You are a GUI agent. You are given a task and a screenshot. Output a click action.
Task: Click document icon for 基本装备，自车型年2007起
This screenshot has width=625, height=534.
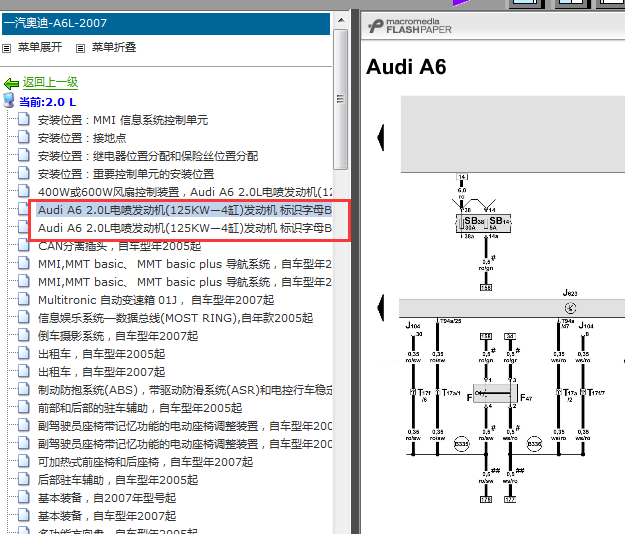(24, 515)
